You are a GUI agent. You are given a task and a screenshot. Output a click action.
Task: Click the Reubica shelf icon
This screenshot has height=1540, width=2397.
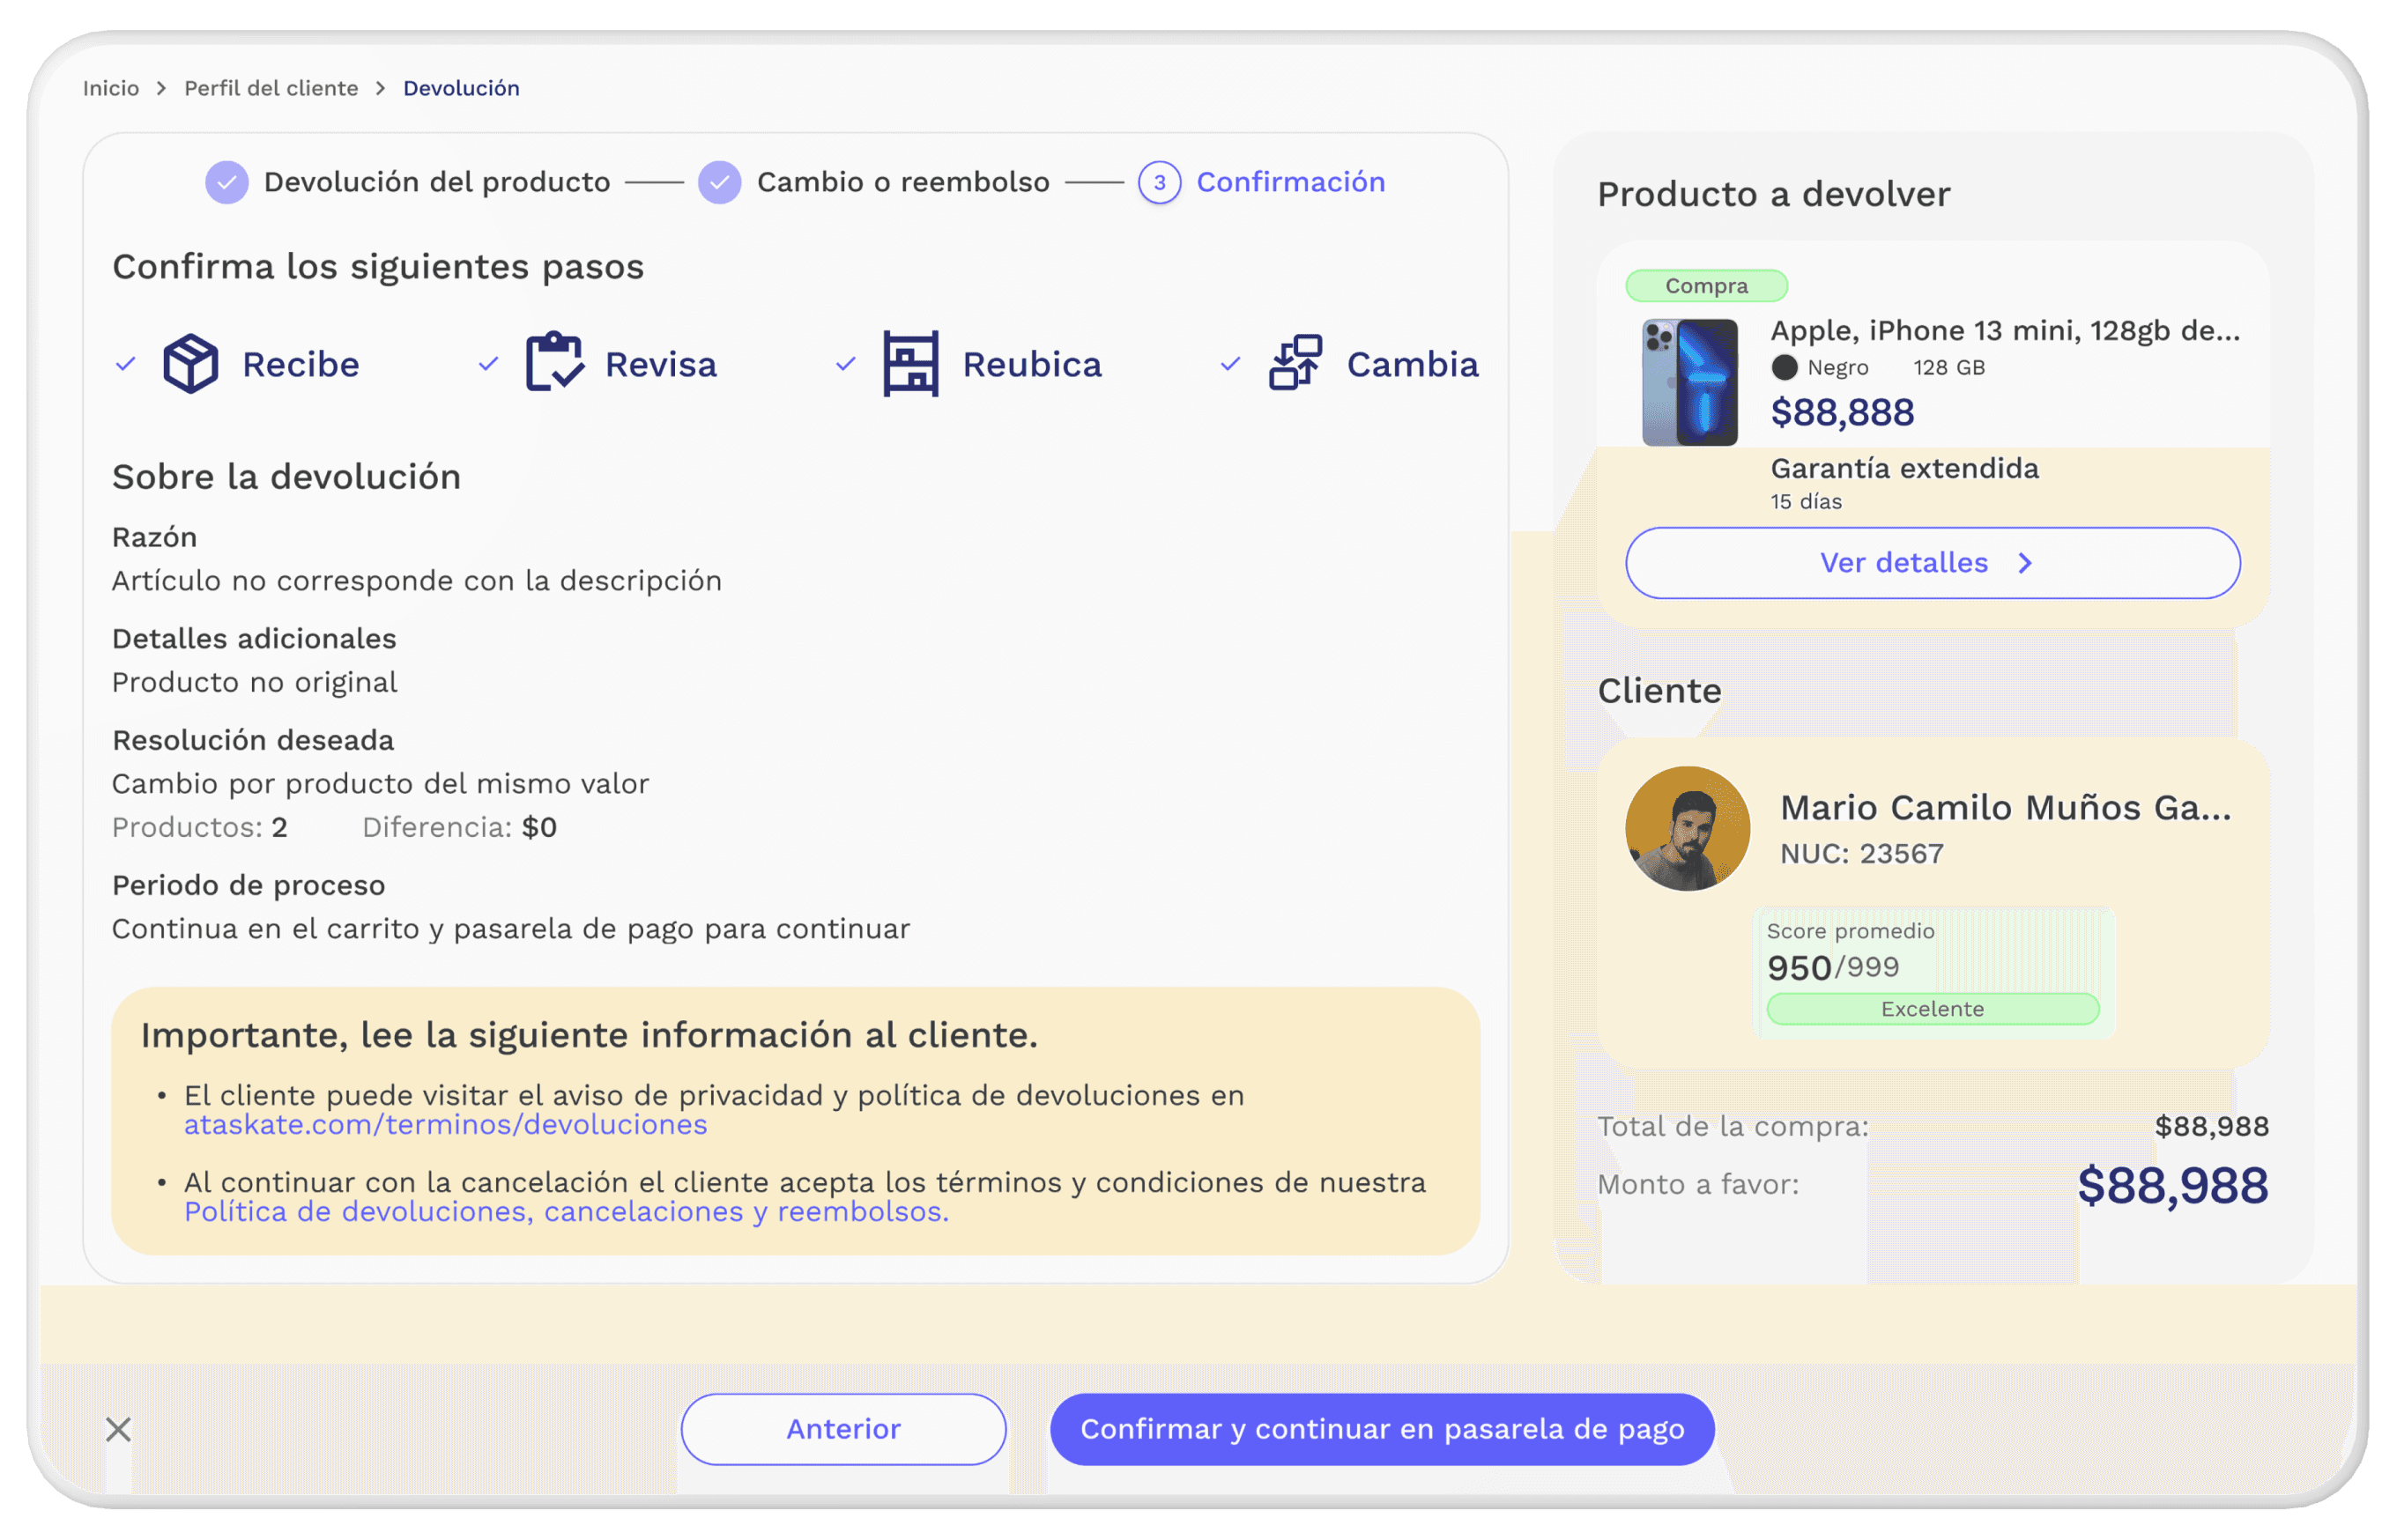pos(911,364)
